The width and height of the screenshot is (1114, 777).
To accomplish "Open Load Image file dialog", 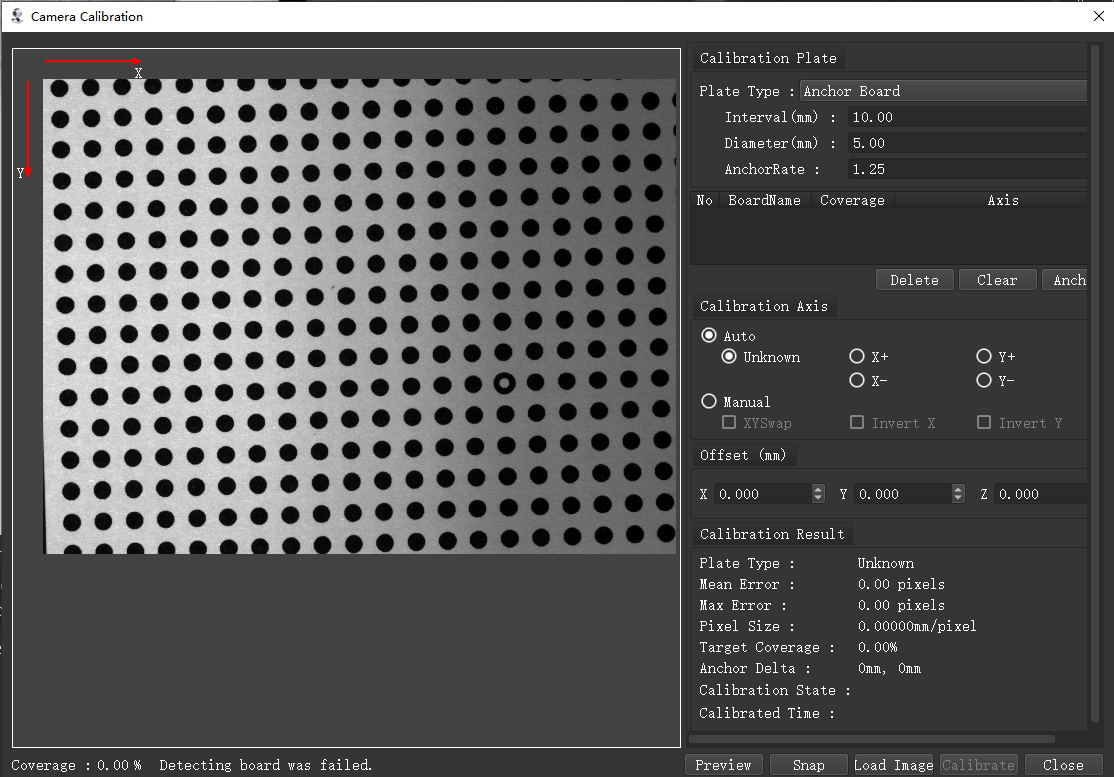I will (893, 765).
